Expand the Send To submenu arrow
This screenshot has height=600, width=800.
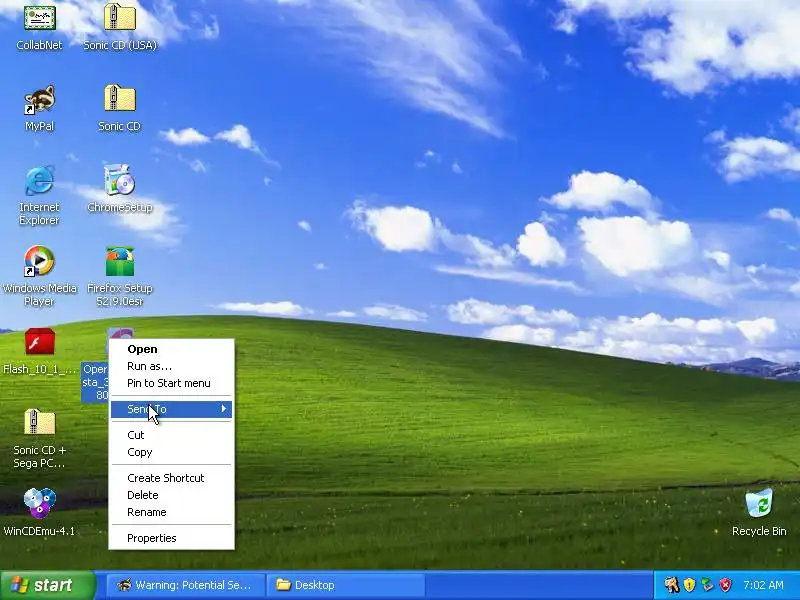click(x=223, y=409)
